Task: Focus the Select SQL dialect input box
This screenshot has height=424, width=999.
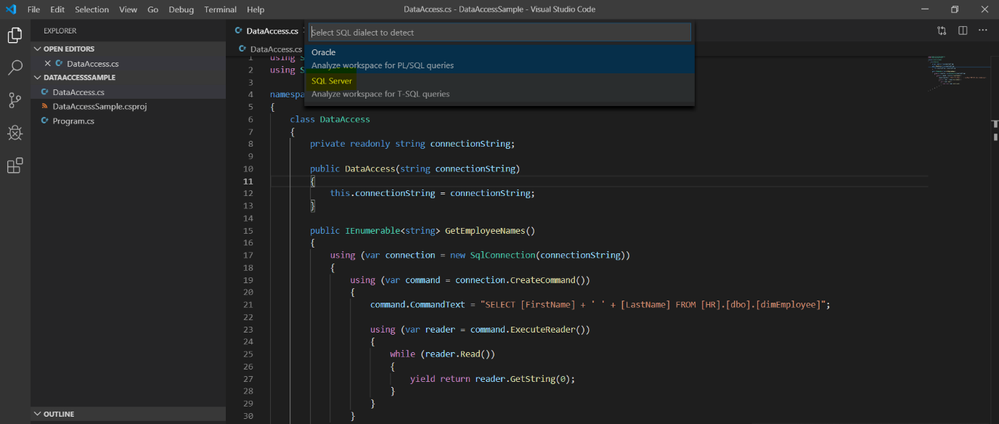Action: pyautogui.click(x=500, y=32)
